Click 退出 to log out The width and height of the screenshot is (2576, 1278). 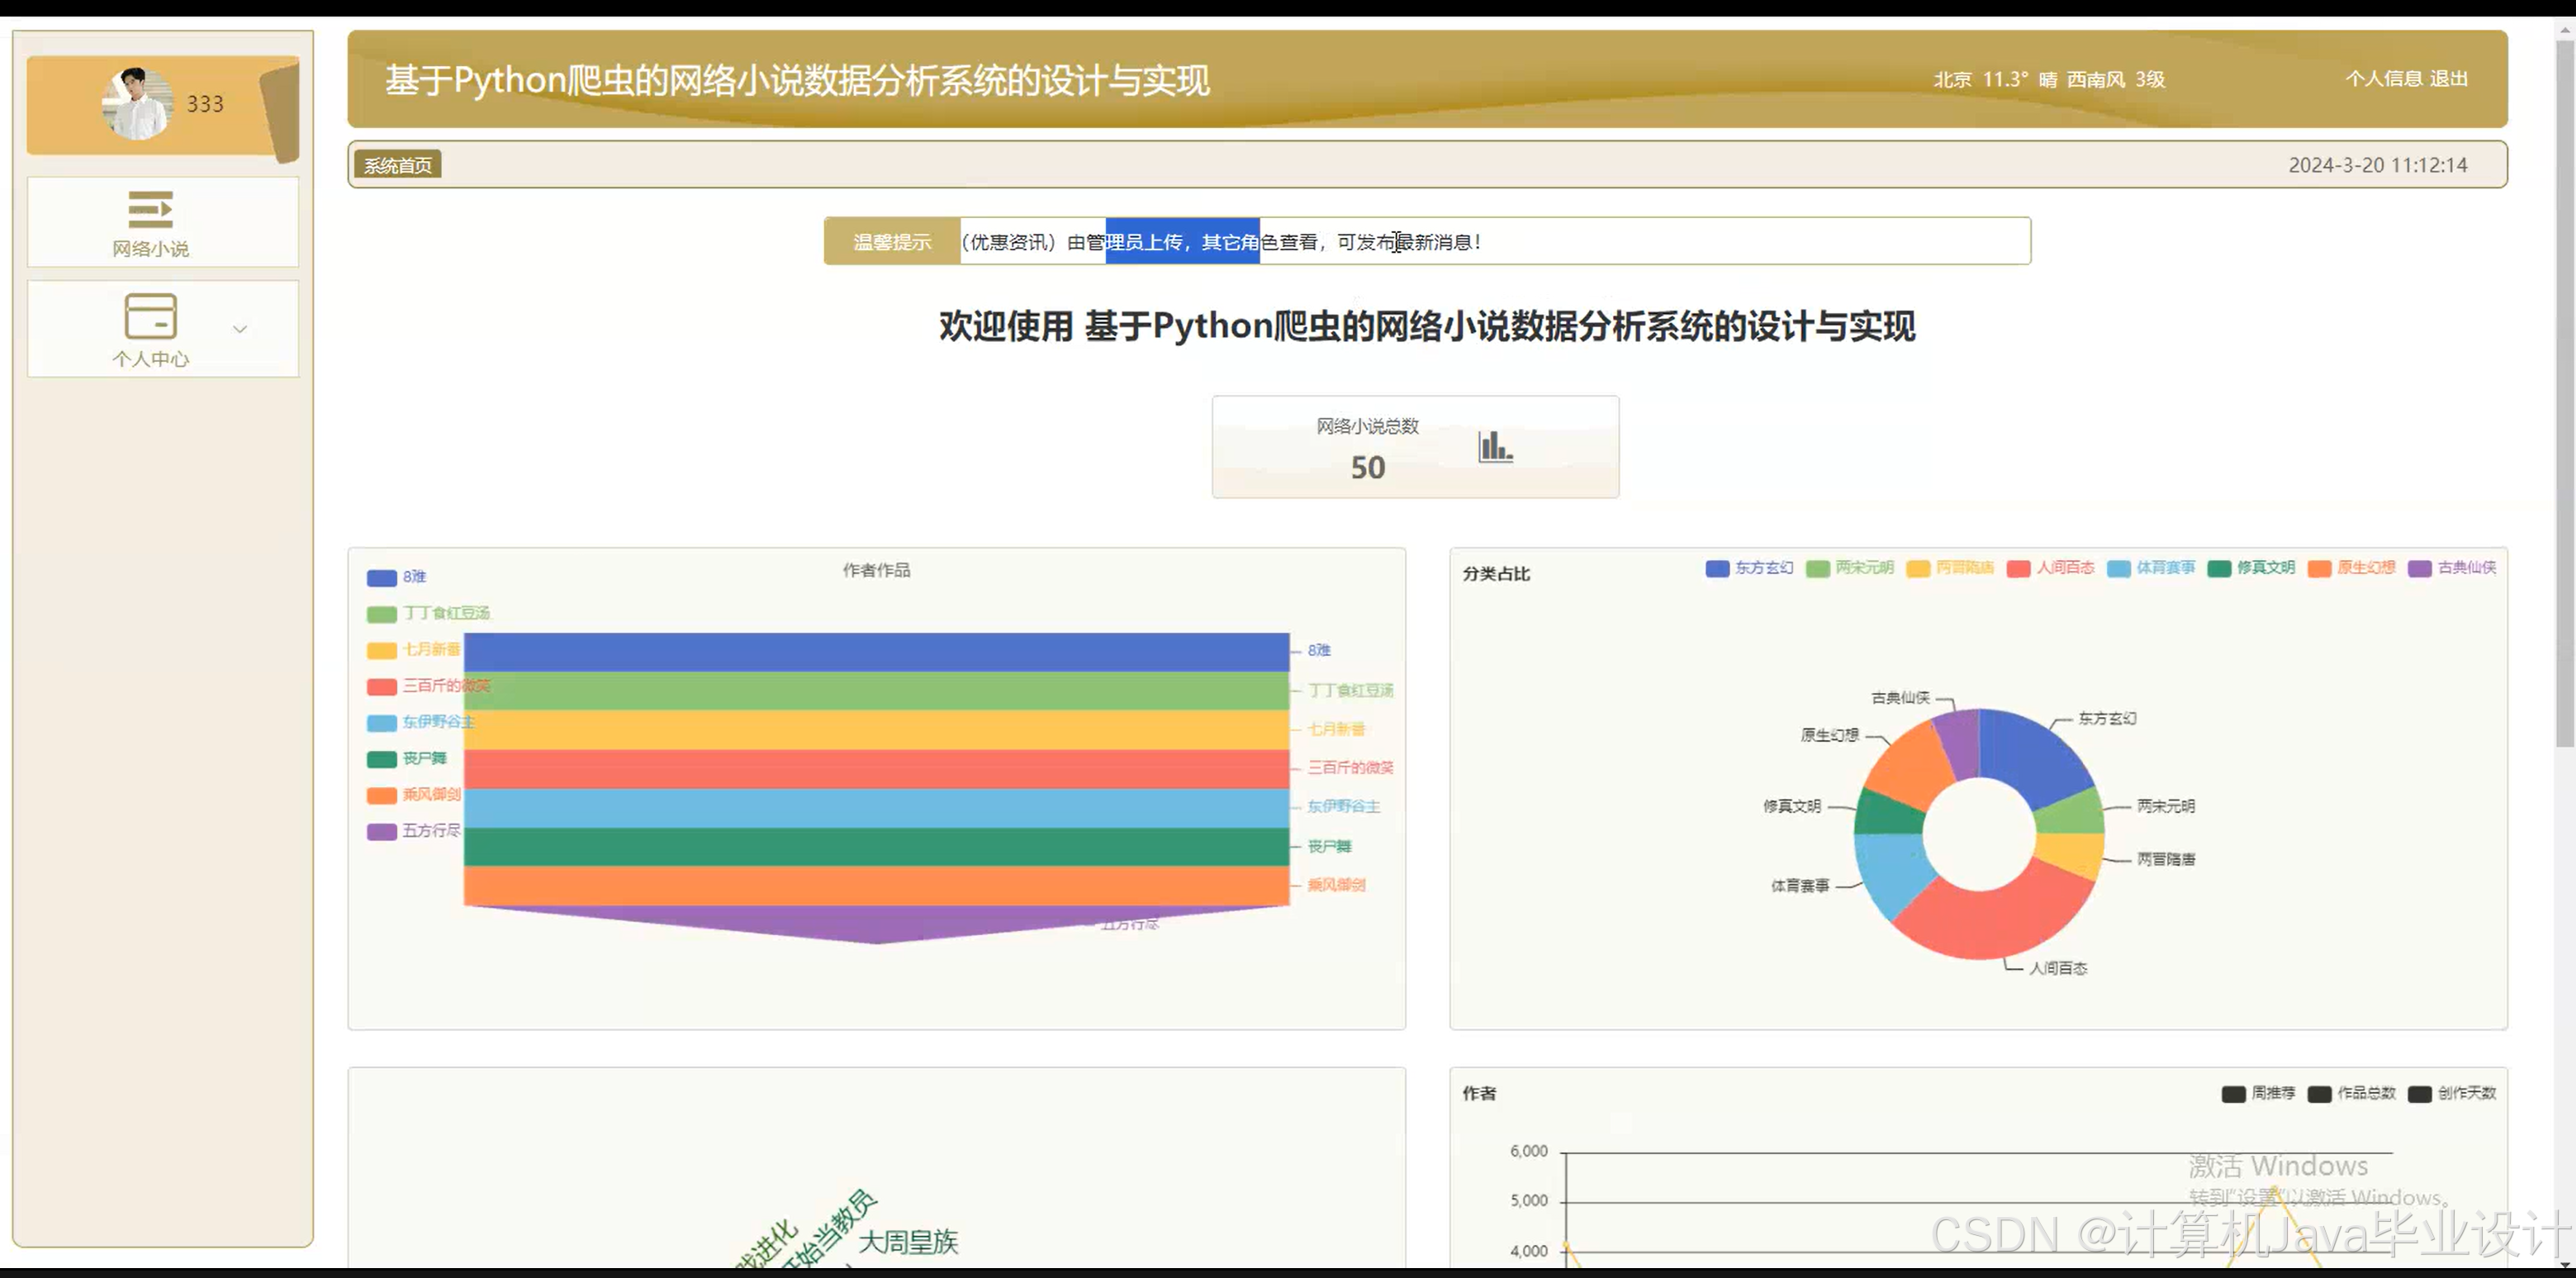[2449, 79]
